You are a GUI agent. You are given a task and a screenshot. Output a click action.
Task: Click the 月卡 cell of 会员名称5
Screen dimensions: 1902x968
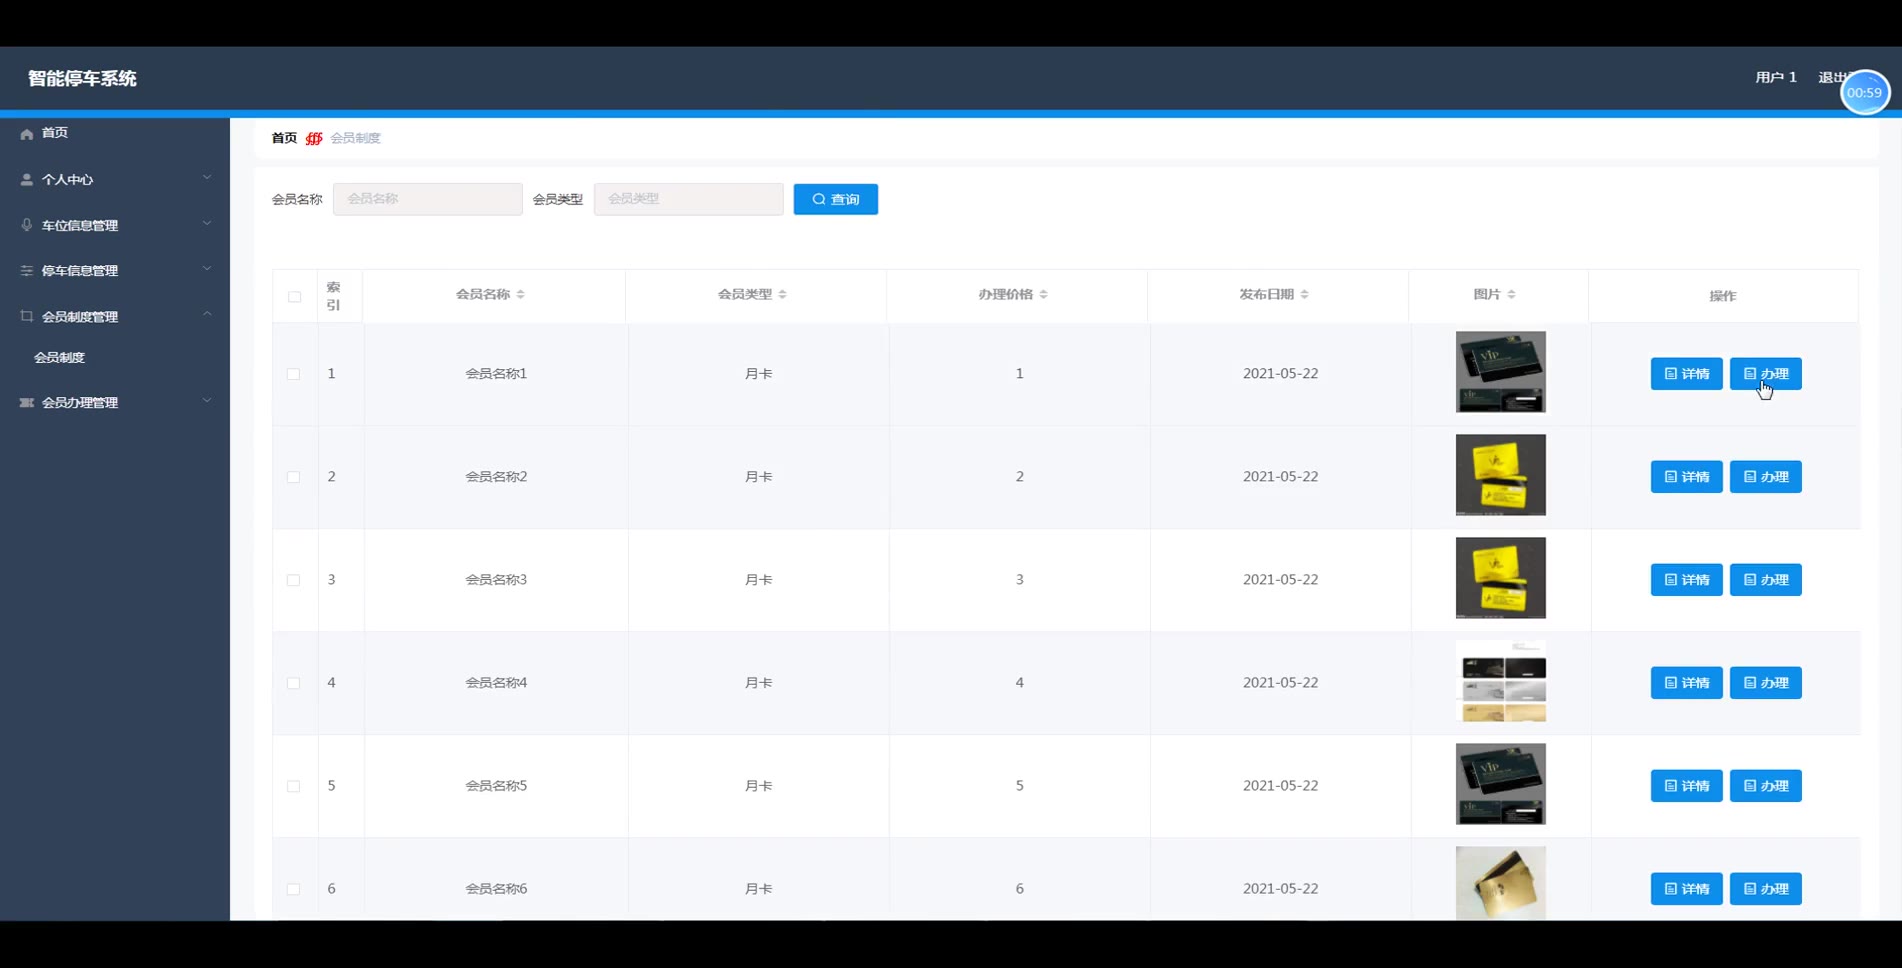coord(758,786)
